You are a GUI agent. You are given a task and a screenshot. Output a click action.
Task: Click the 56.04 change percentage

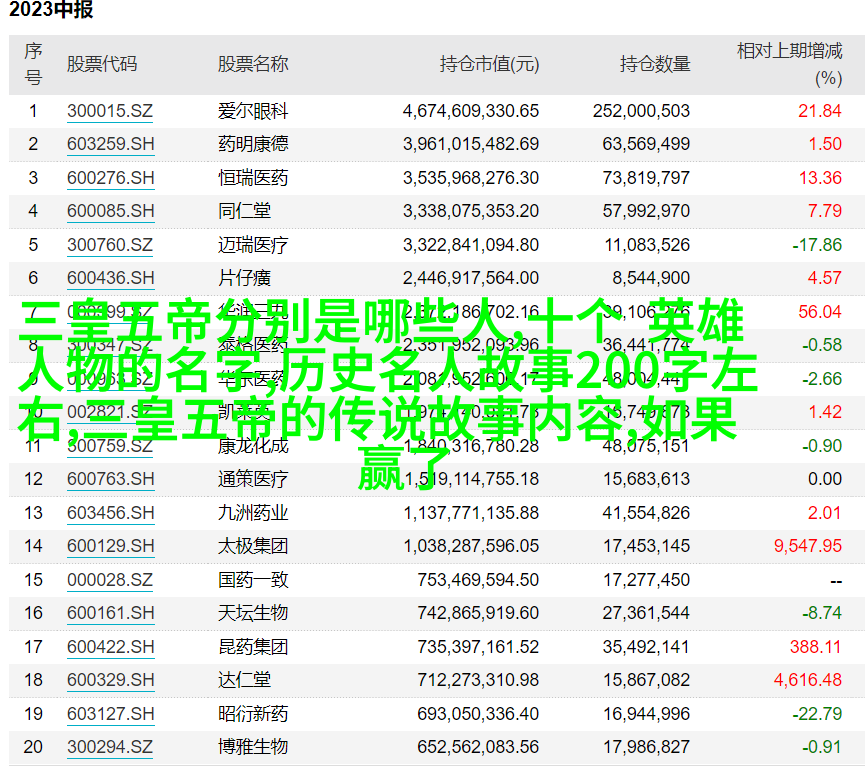pyautogui.click(x=820, y=312)
